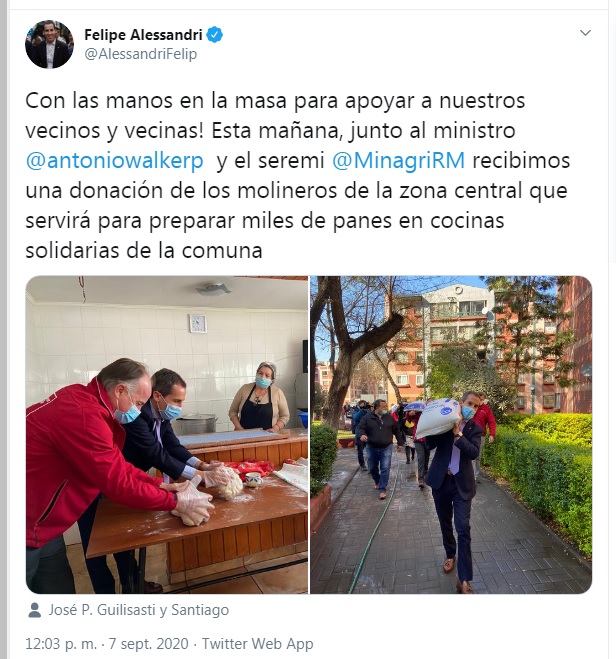Click the blue verified badge
616x659 pixels.
coord(215,35)
